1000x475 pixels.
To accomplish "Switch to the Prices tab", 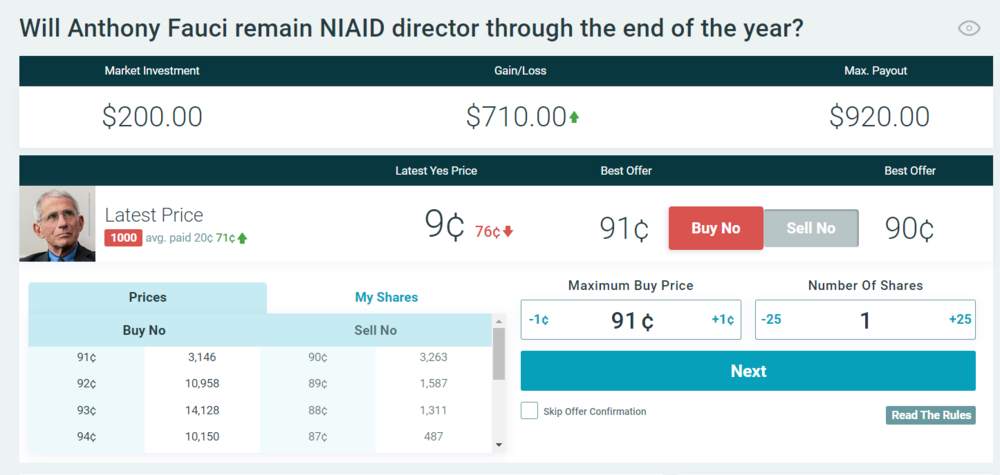I will tap(147, 297).
